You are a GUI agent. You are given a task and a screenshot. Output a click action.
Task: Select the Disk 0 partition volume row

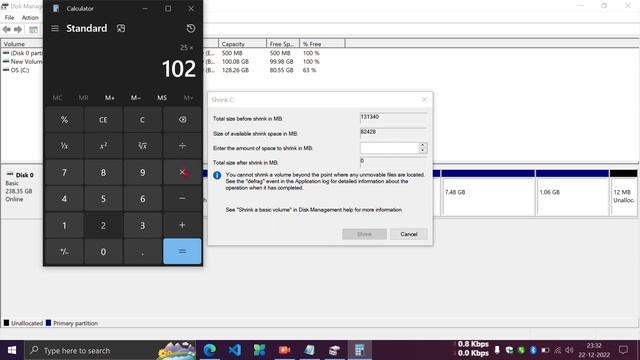tap(23, 53)
